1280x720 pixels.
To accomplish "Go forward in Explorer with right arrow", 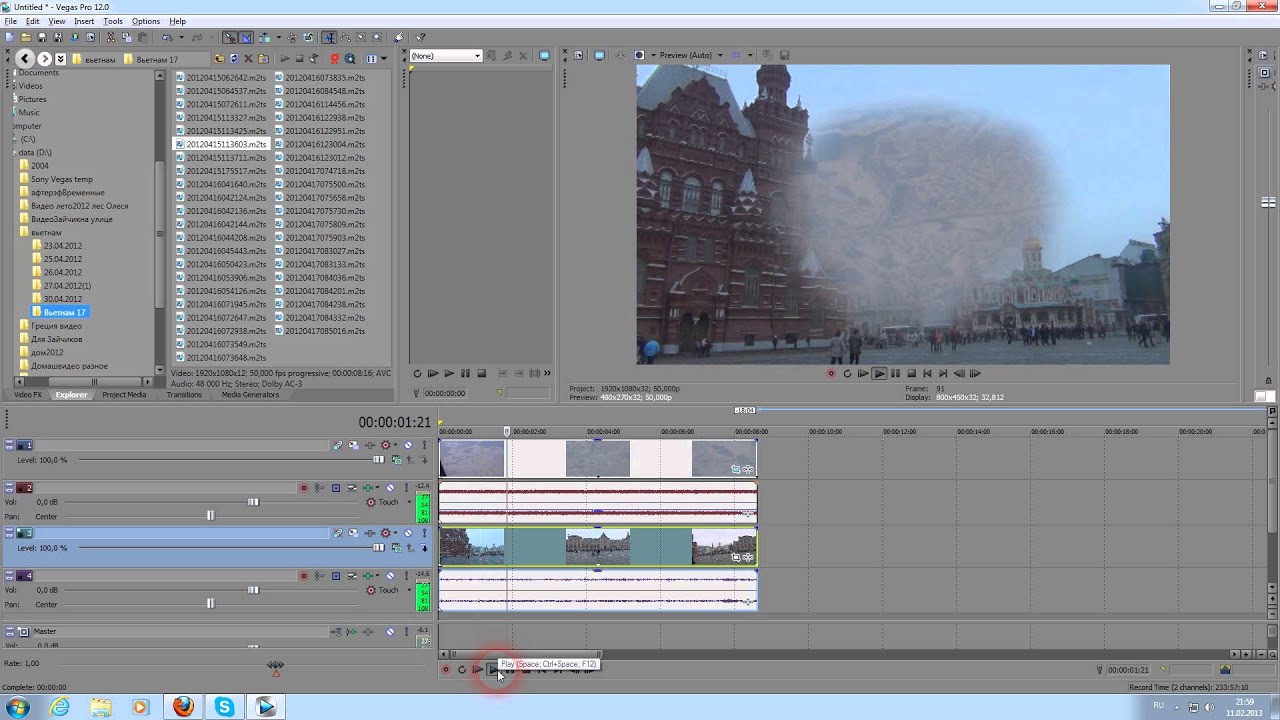I will (44, 59).
